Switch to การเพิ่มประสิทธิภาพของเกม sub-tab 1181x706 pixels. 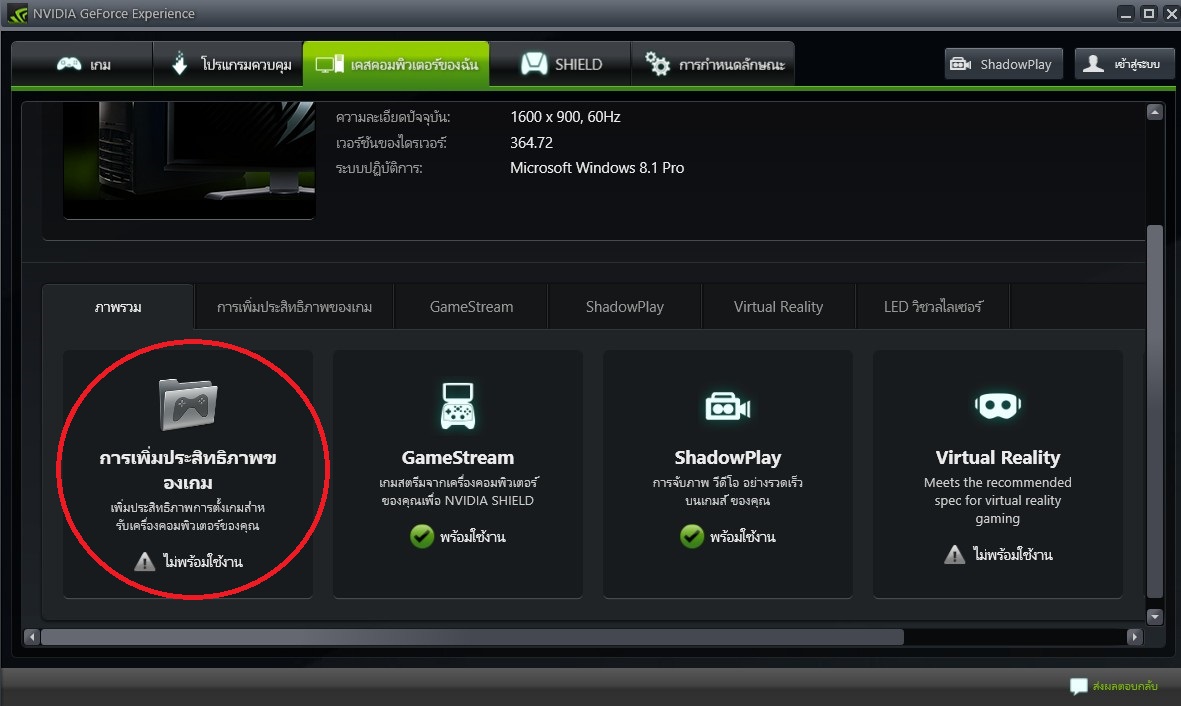tap(294, 307)
